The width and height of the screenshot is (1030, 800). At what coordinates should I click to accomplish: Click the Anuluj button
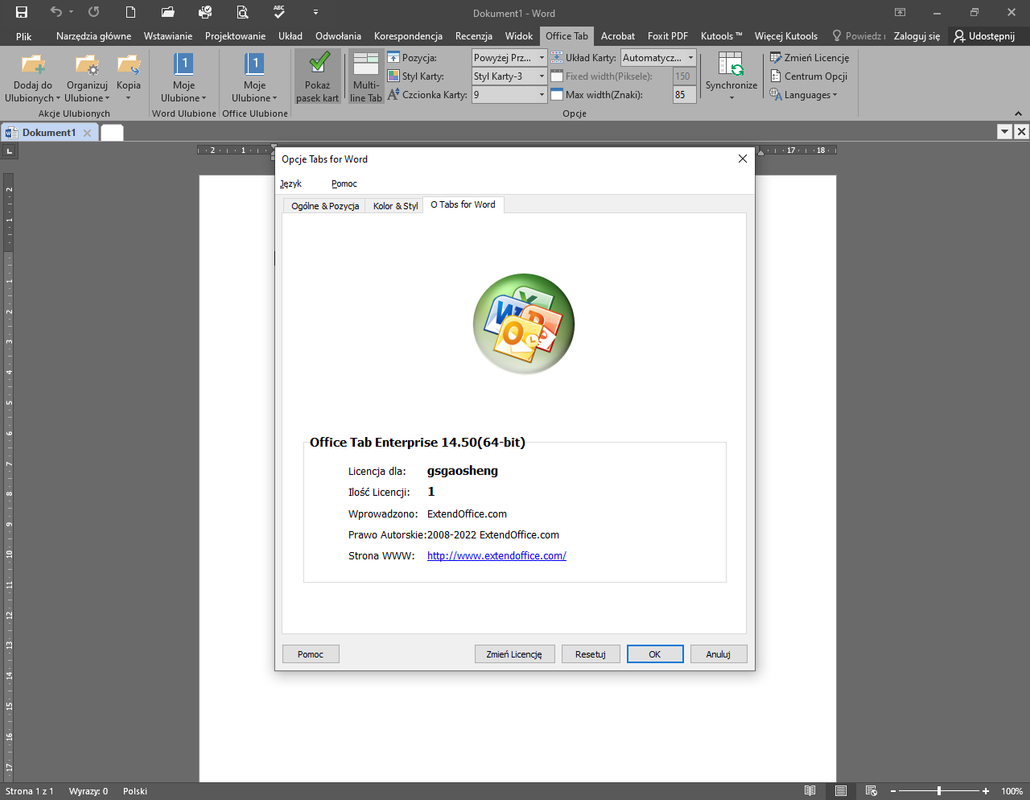[719, 654]
